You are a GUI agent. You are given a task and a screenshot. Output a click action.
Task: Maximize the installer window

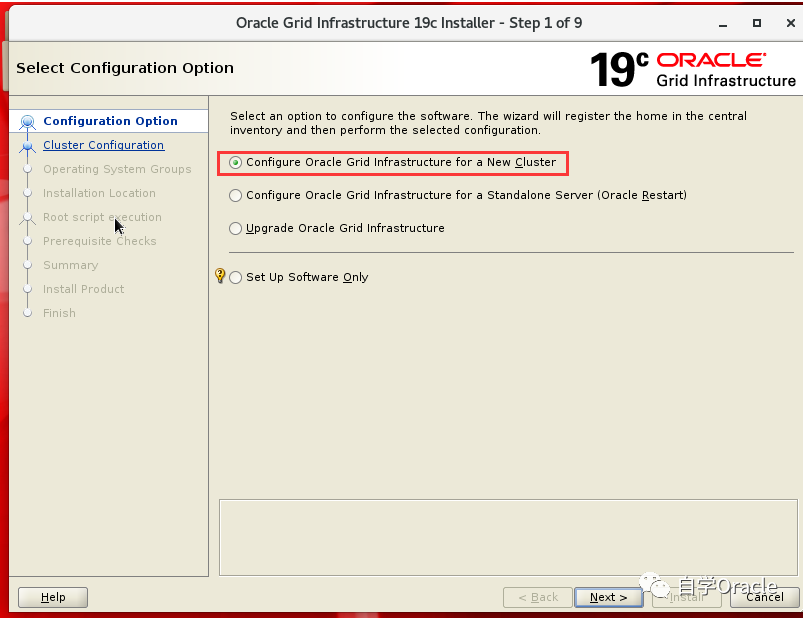point(757,23)
